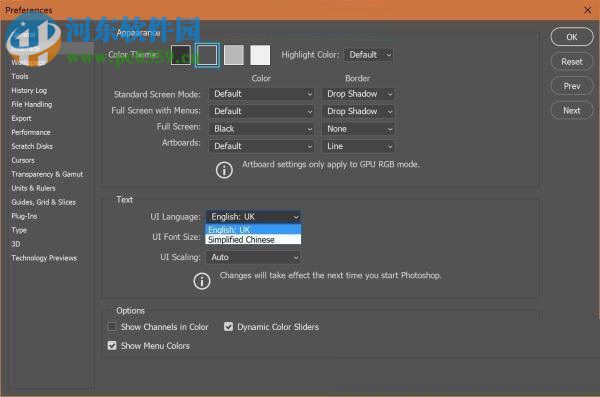This screenshot has height=397, width=600.
Task: Open Full Screen with Menus color dropdown
Action: click(x=261, y=111)
